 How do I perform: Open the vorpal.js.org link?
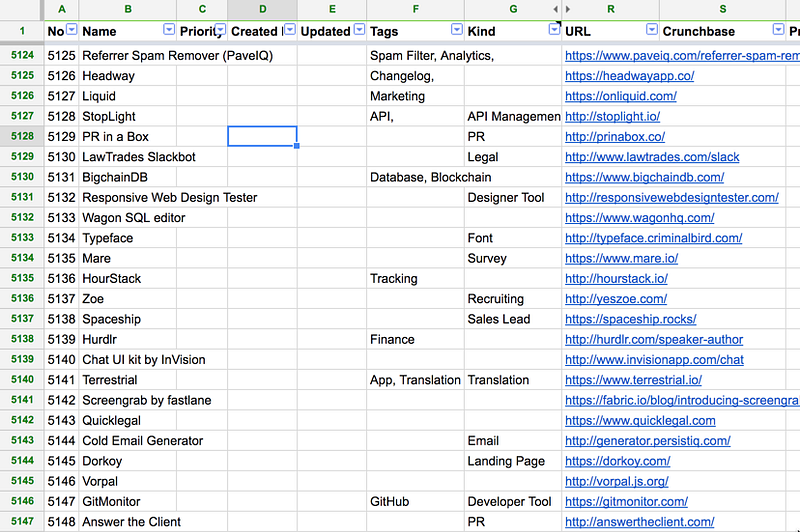(617, 482)
